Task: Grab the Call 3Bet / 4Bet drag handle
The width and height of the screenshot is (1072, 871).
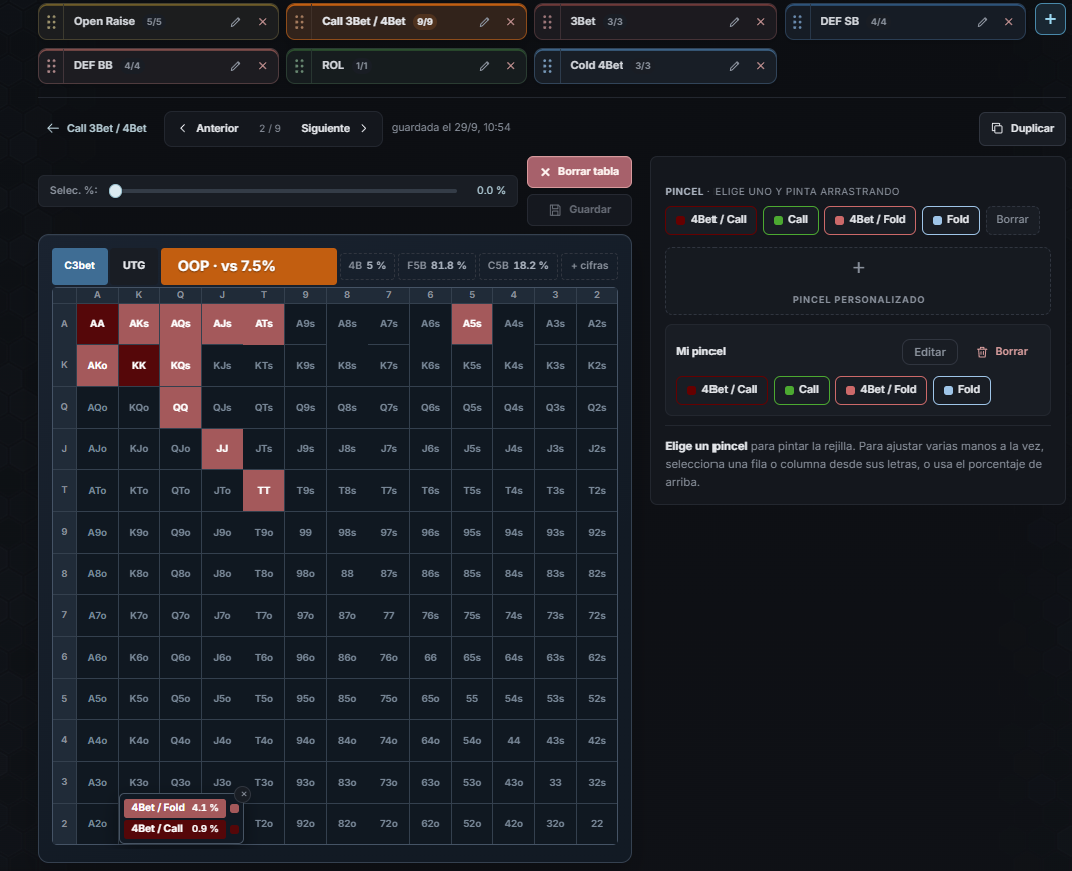Action: click(x=299, y=22)
